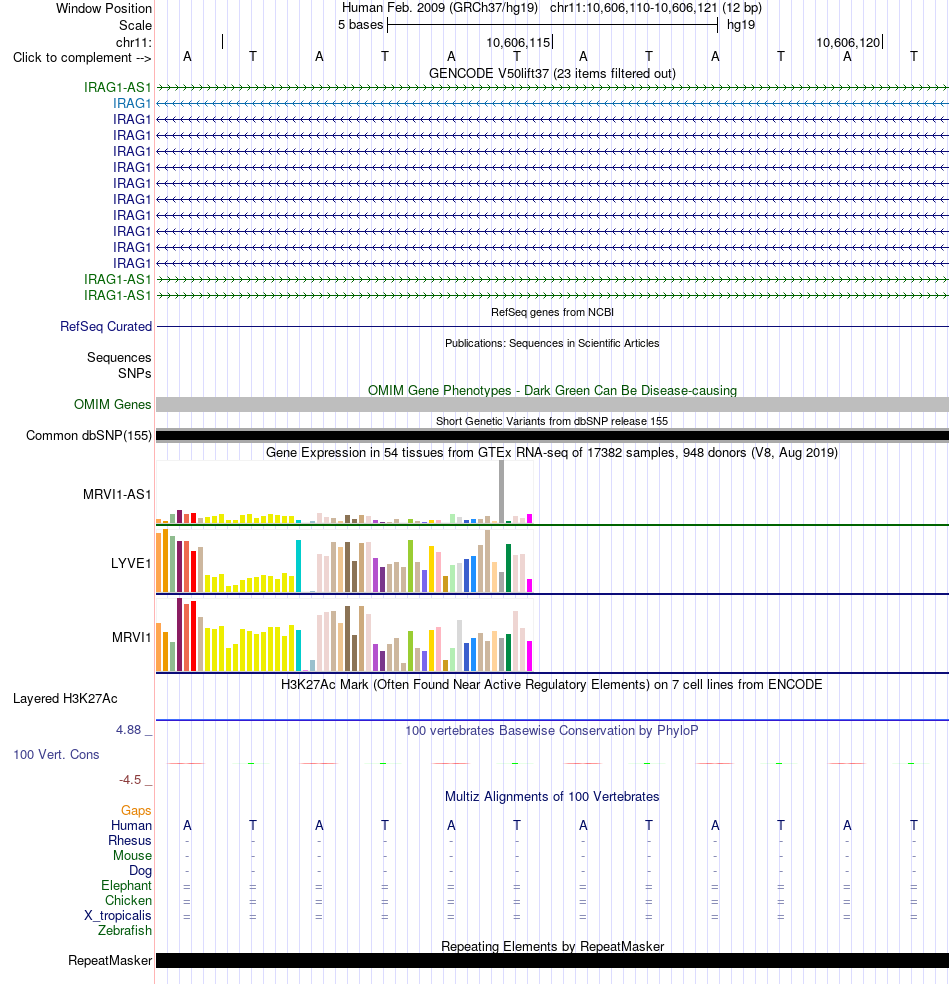Click the GENCODE V50lift37 track title

(552, 73)
